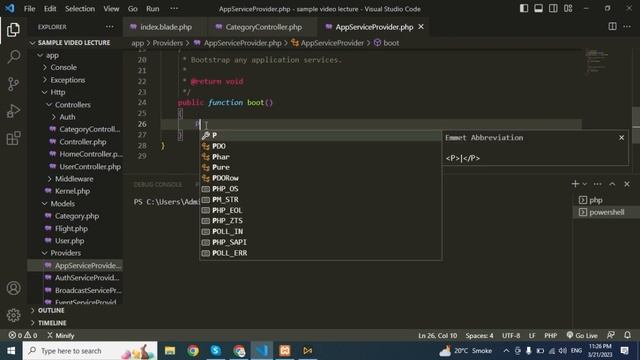Expand the Exceptions folder
This screenshot has width=640, height=360.
(x=68, y=80)
